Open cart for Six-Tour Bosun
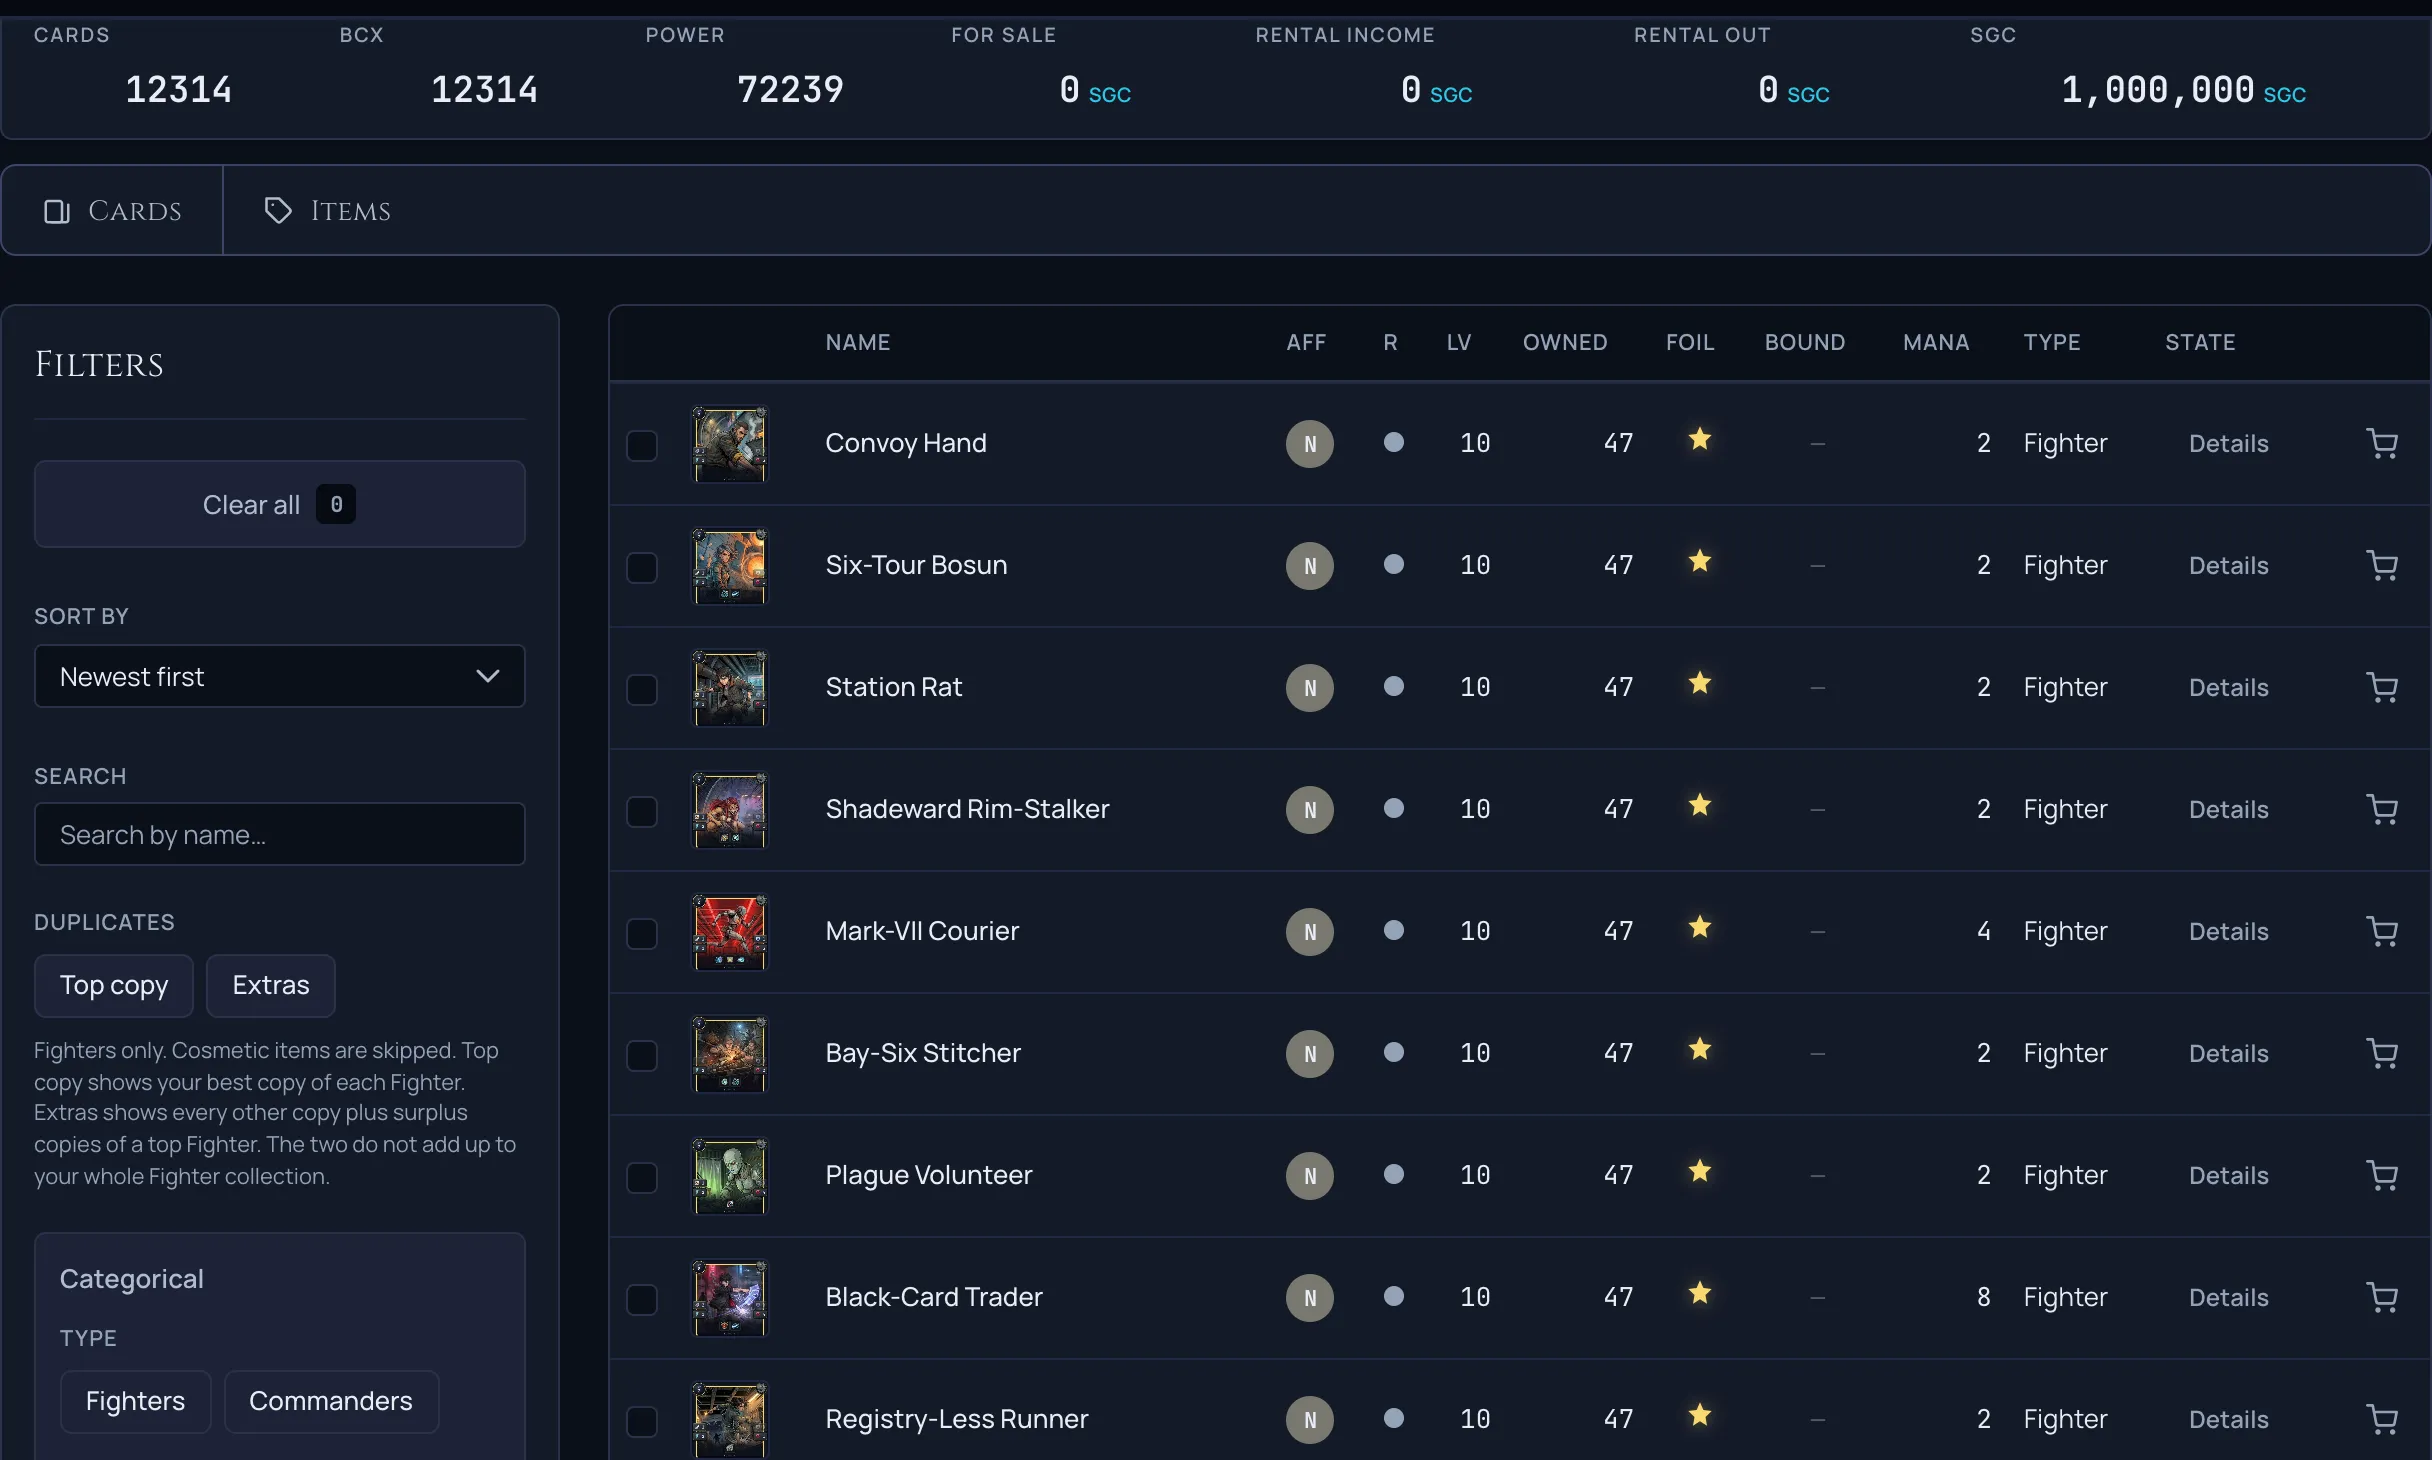Viewport: 2432px width, 1460px height. click(x=2382, y=565)
